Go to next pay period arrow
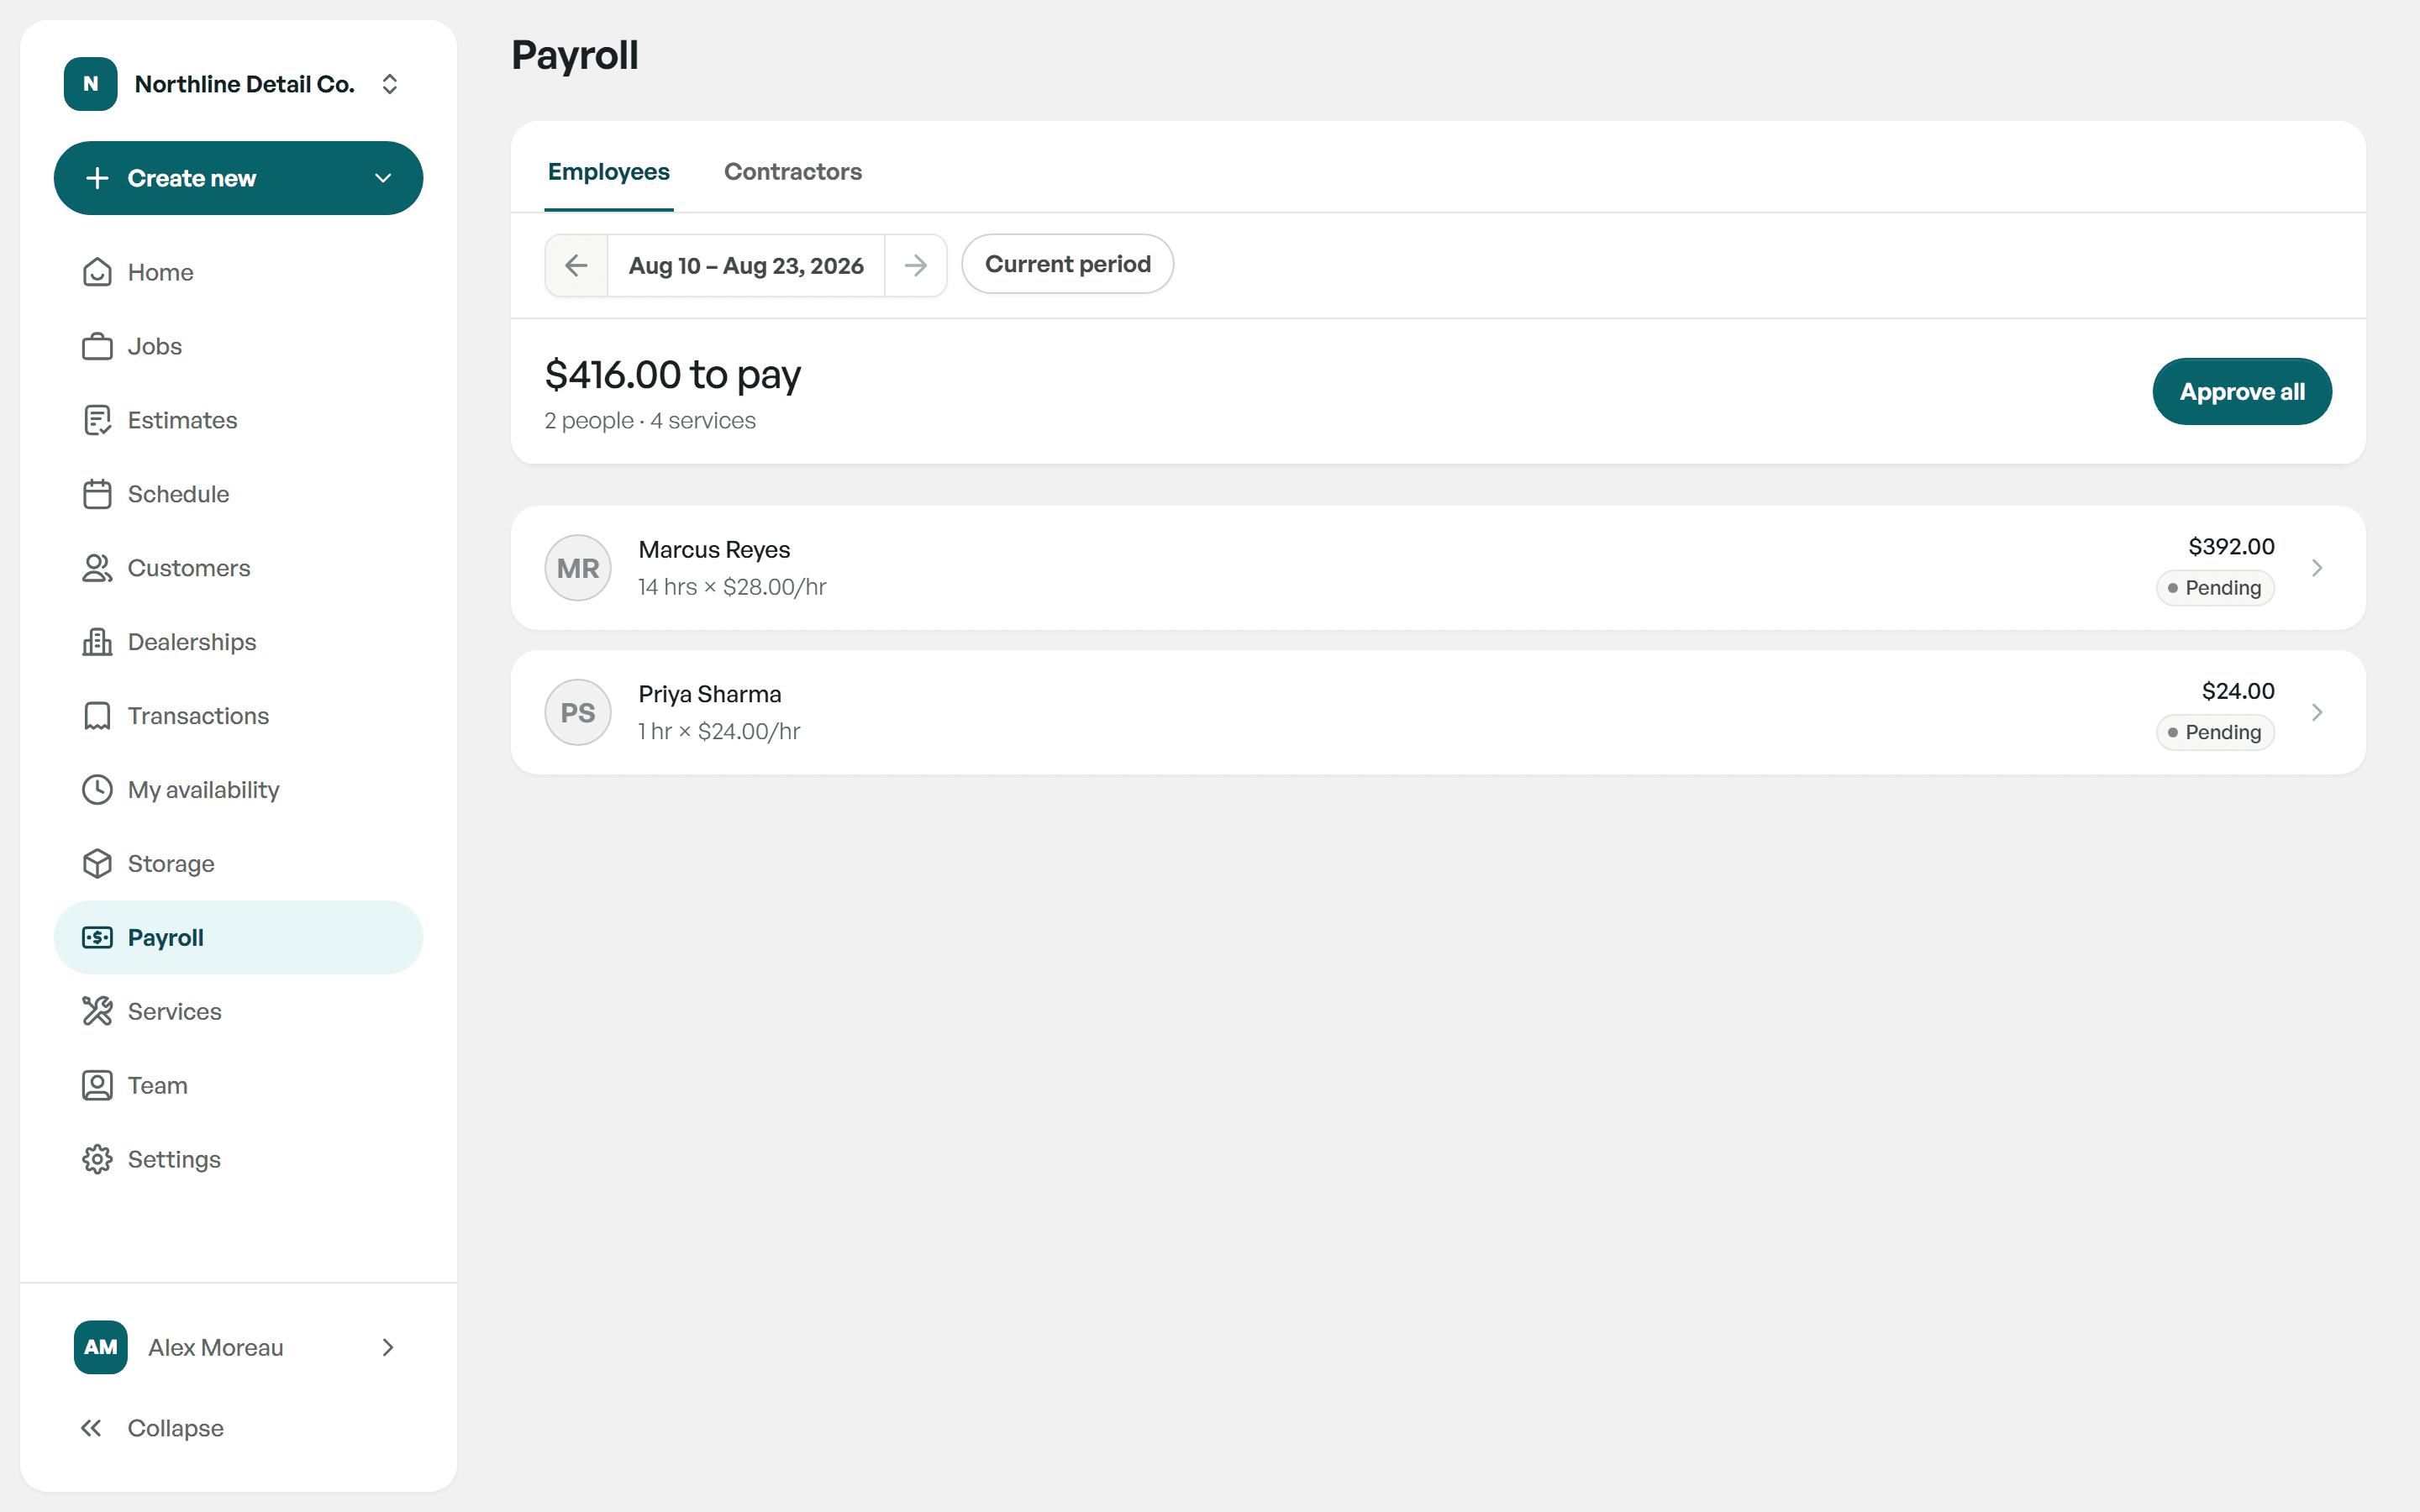The image size is (2420, 1512). point(915,265)
